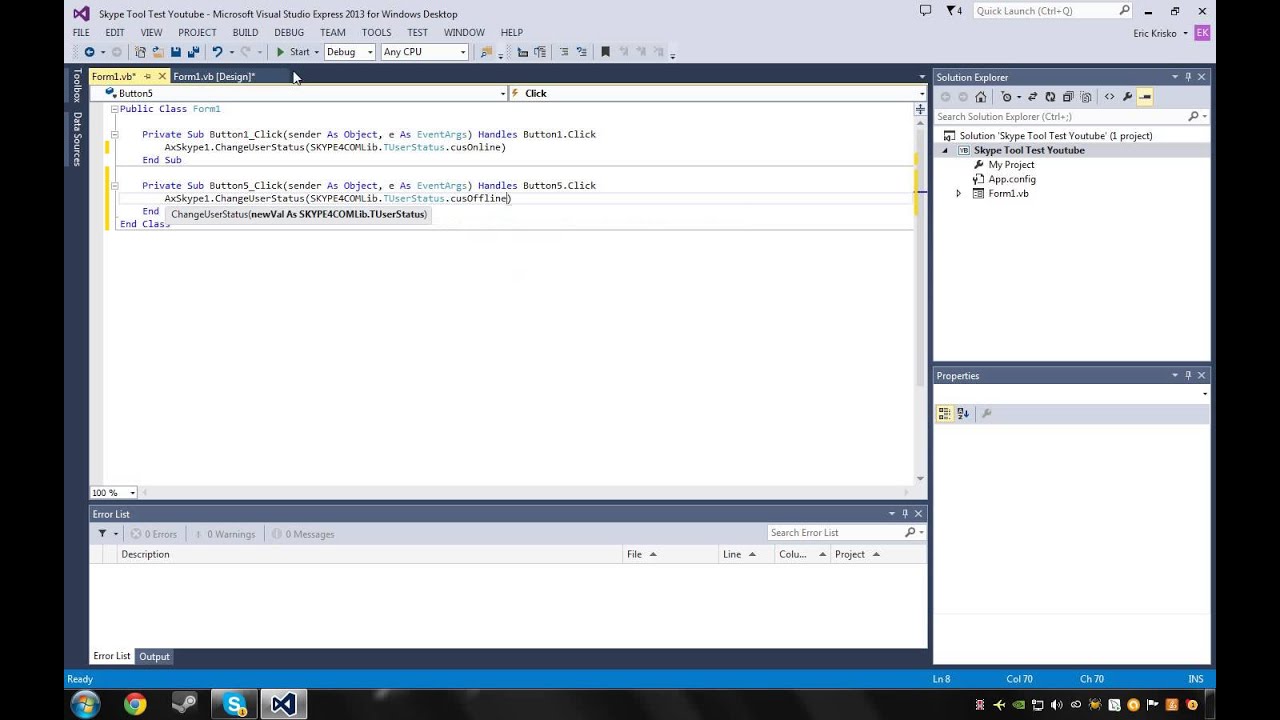Collapse the Skype Tool Test Youtube project node

click(x=945, y=150)
